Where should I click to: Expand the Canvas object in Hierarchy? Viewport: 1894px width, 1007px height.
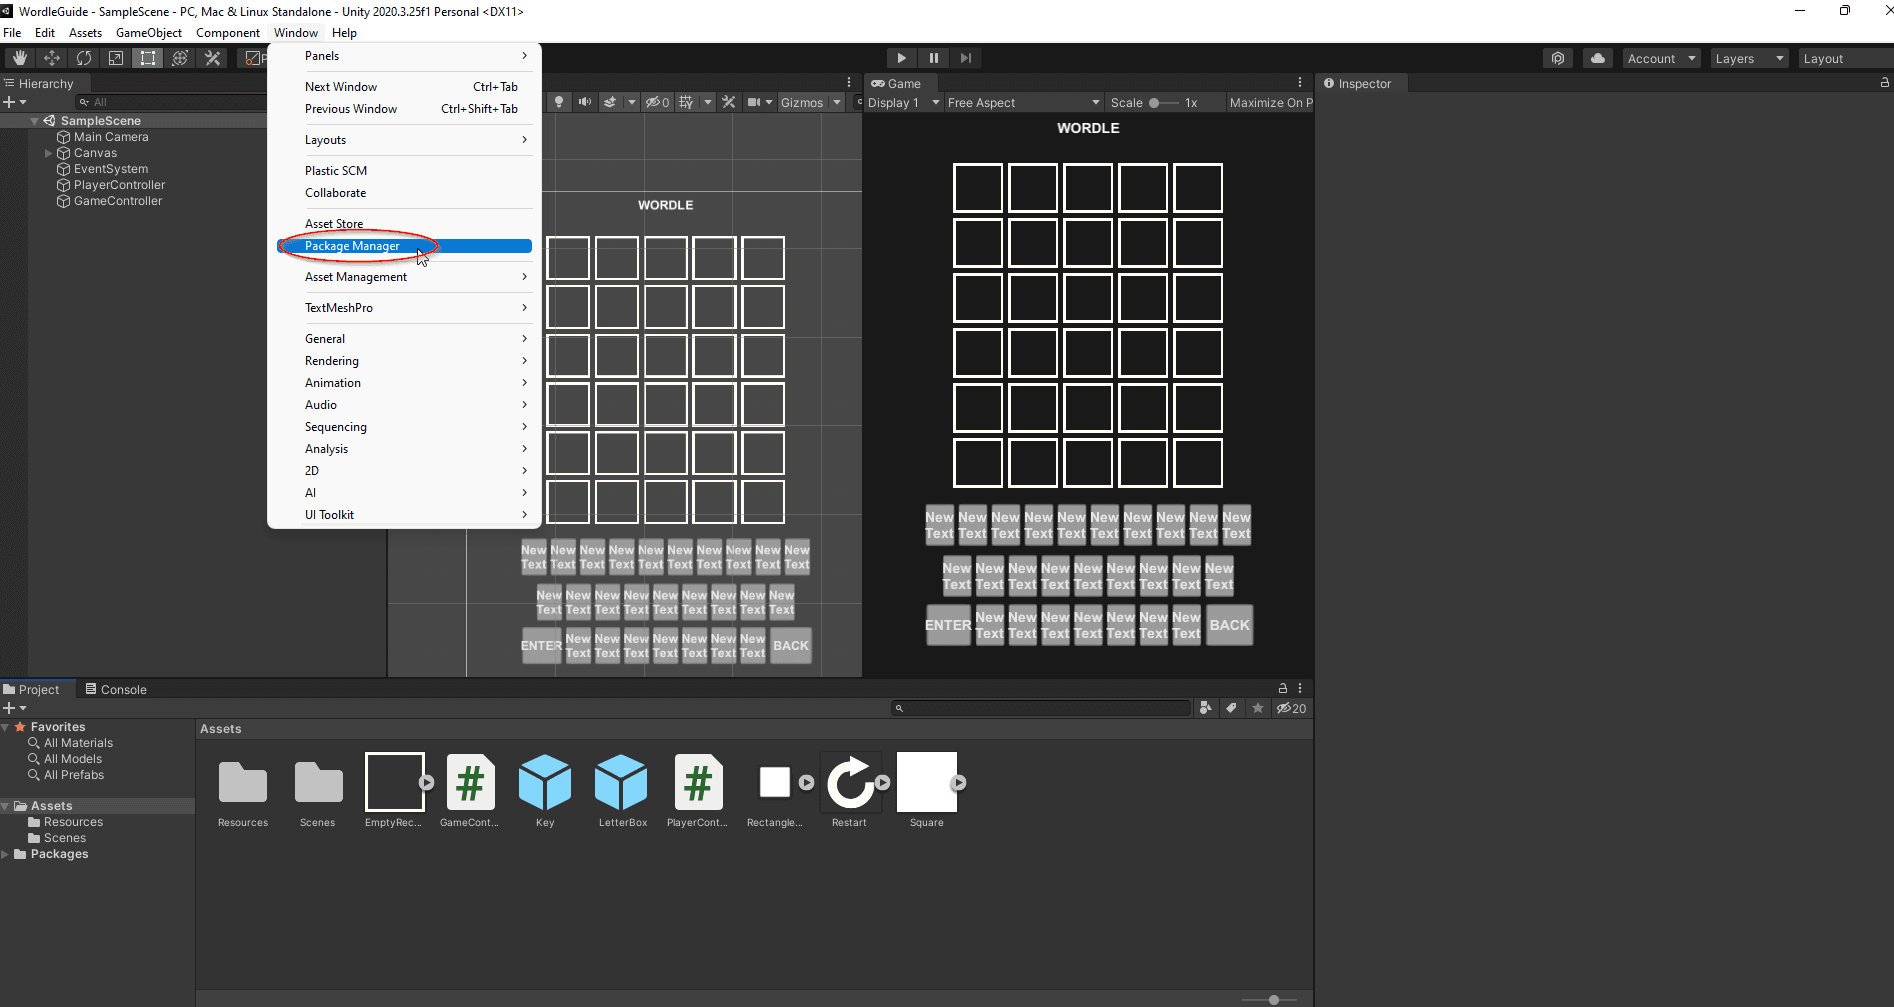point(48,153)
